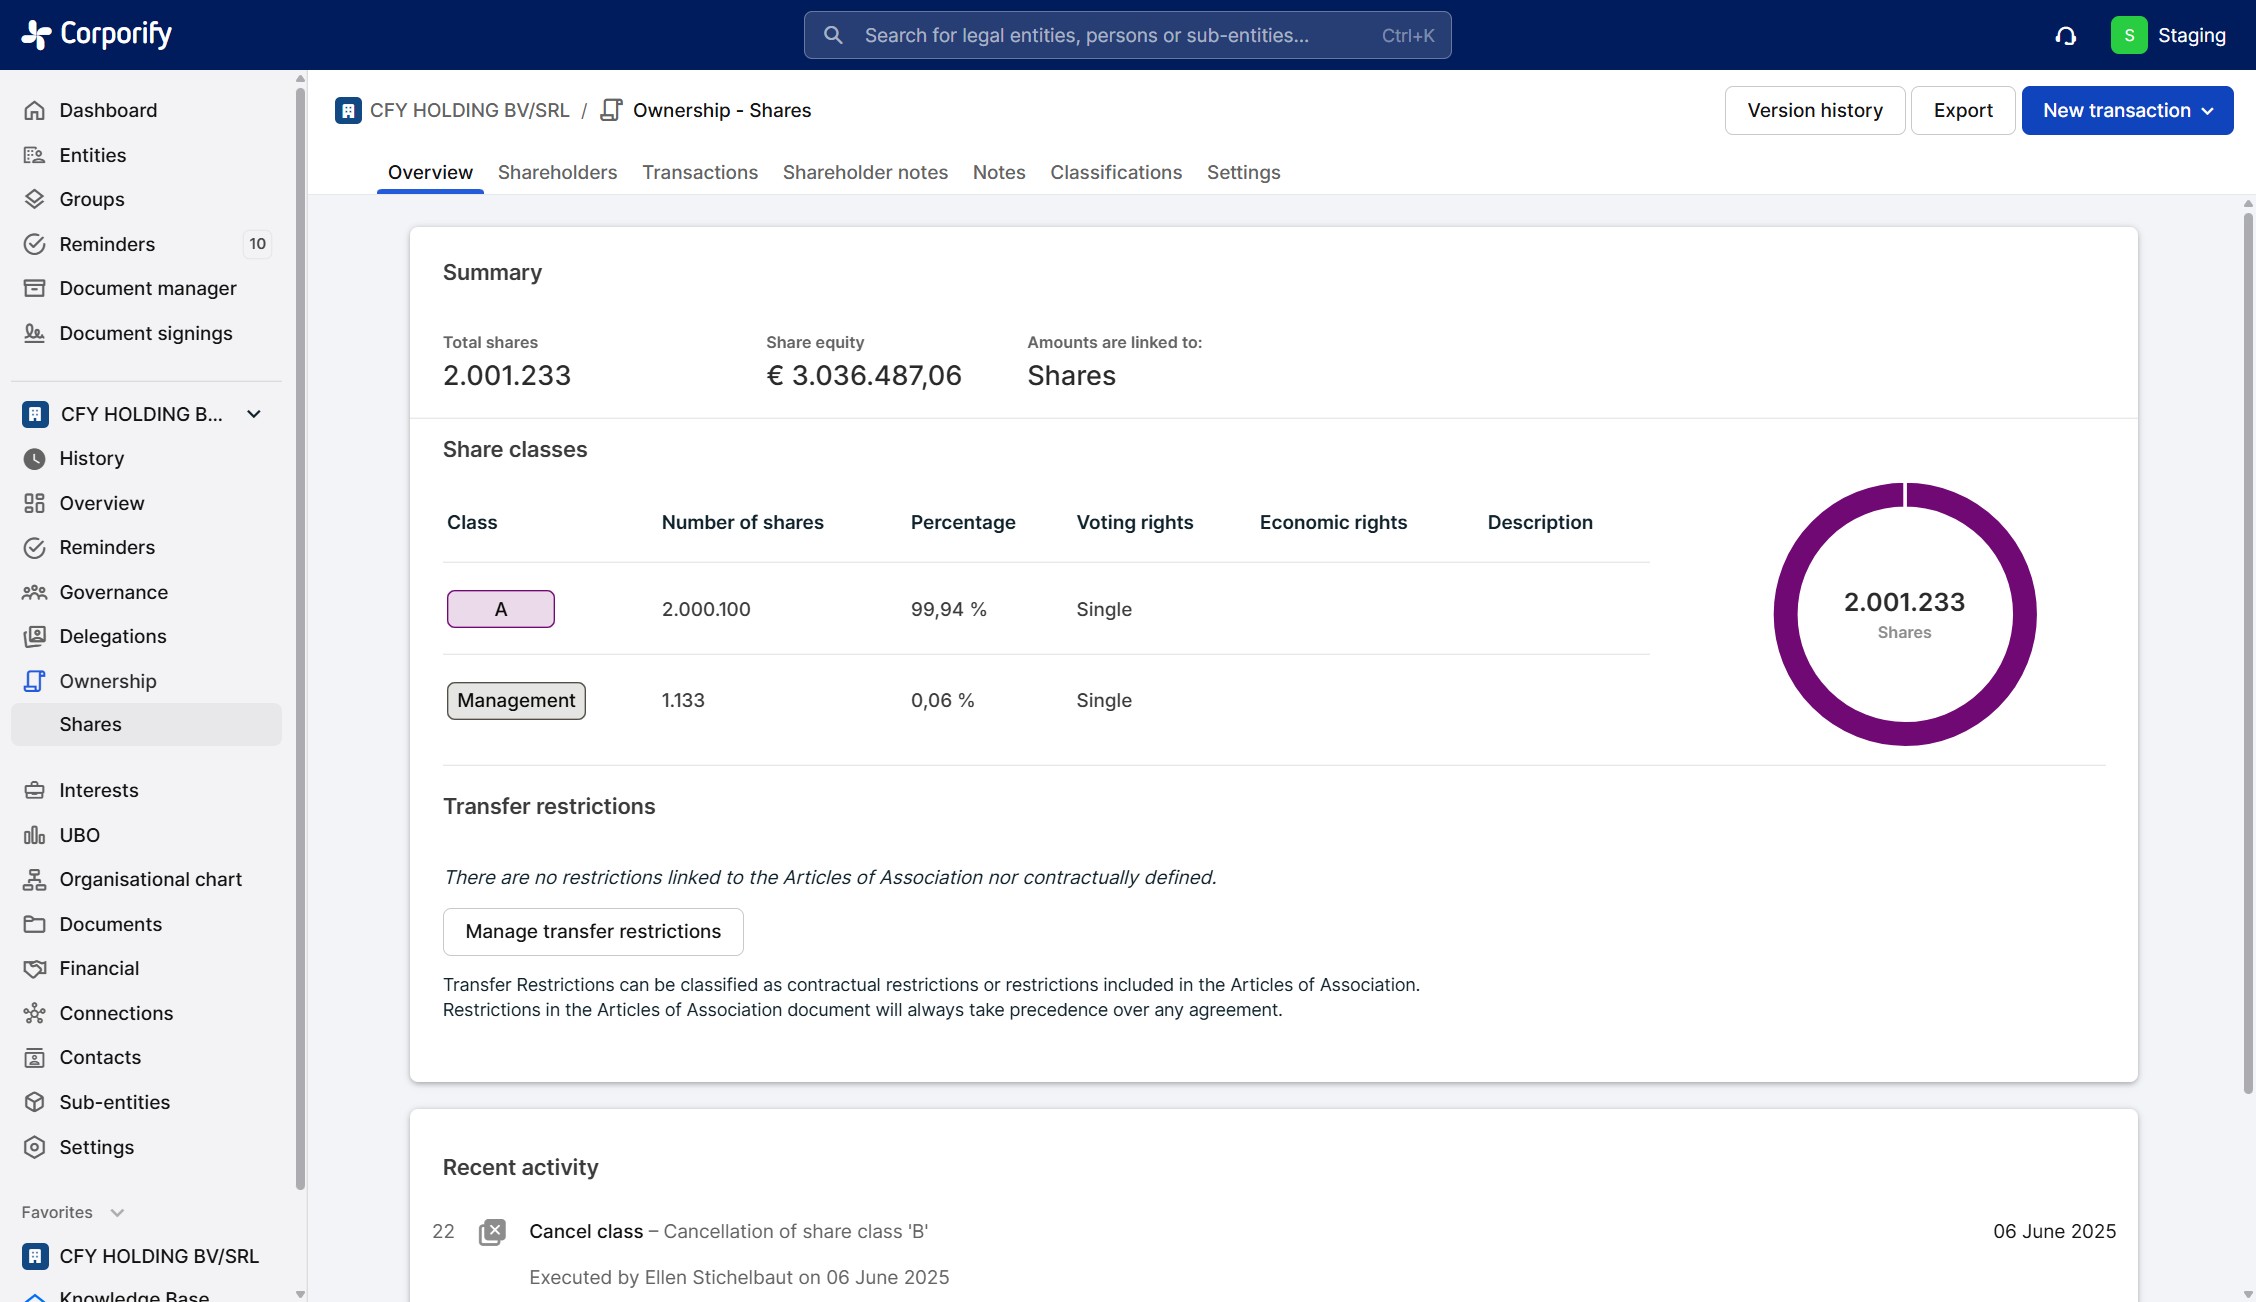Click the Corporify logo
The height and width of the screenshot is (1302, 2256).
pos(97,34)
